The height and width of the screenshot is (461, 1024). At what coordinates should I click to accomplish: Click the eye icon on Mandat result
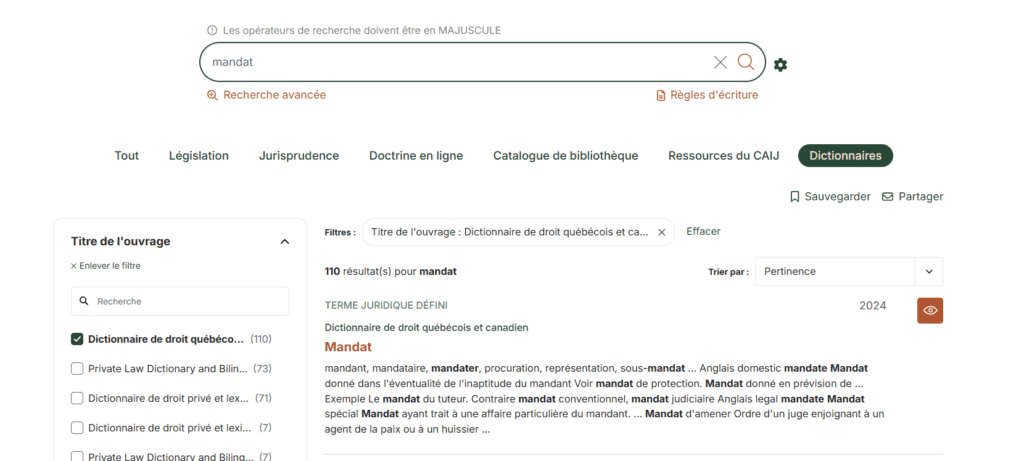[x=930, y=310]
